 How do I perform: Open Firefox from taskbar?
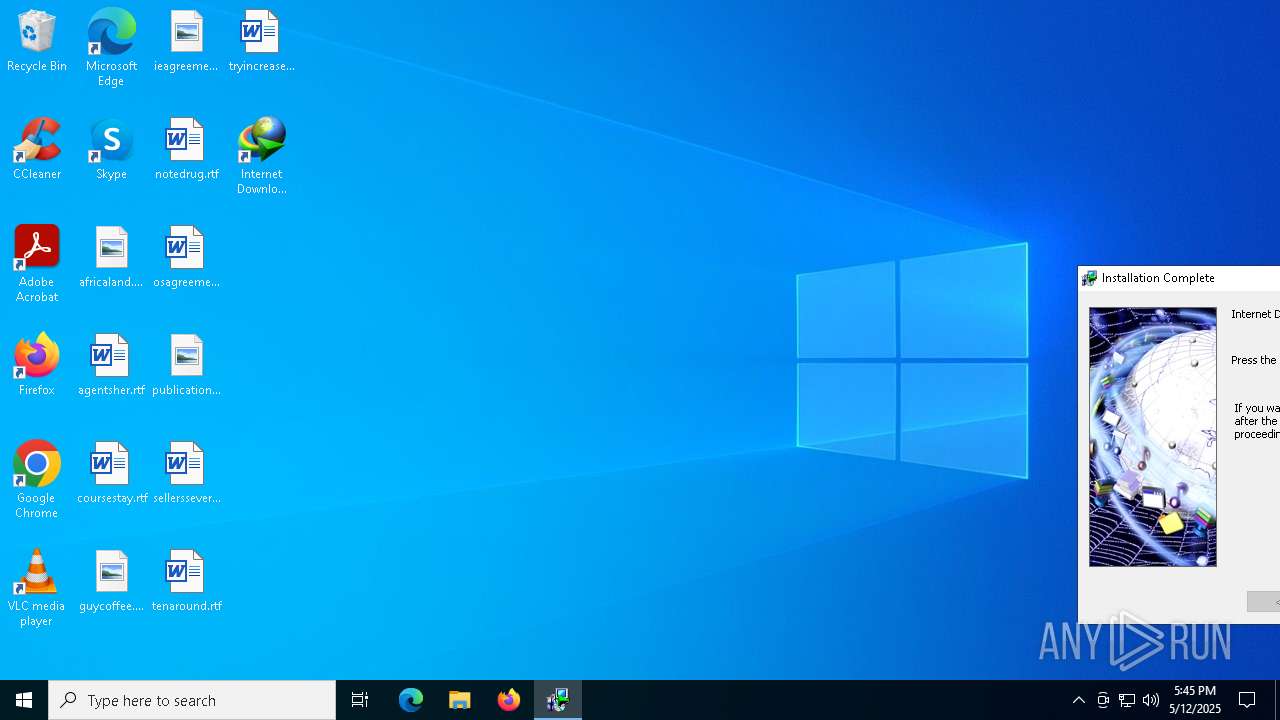tap(509, 700)
